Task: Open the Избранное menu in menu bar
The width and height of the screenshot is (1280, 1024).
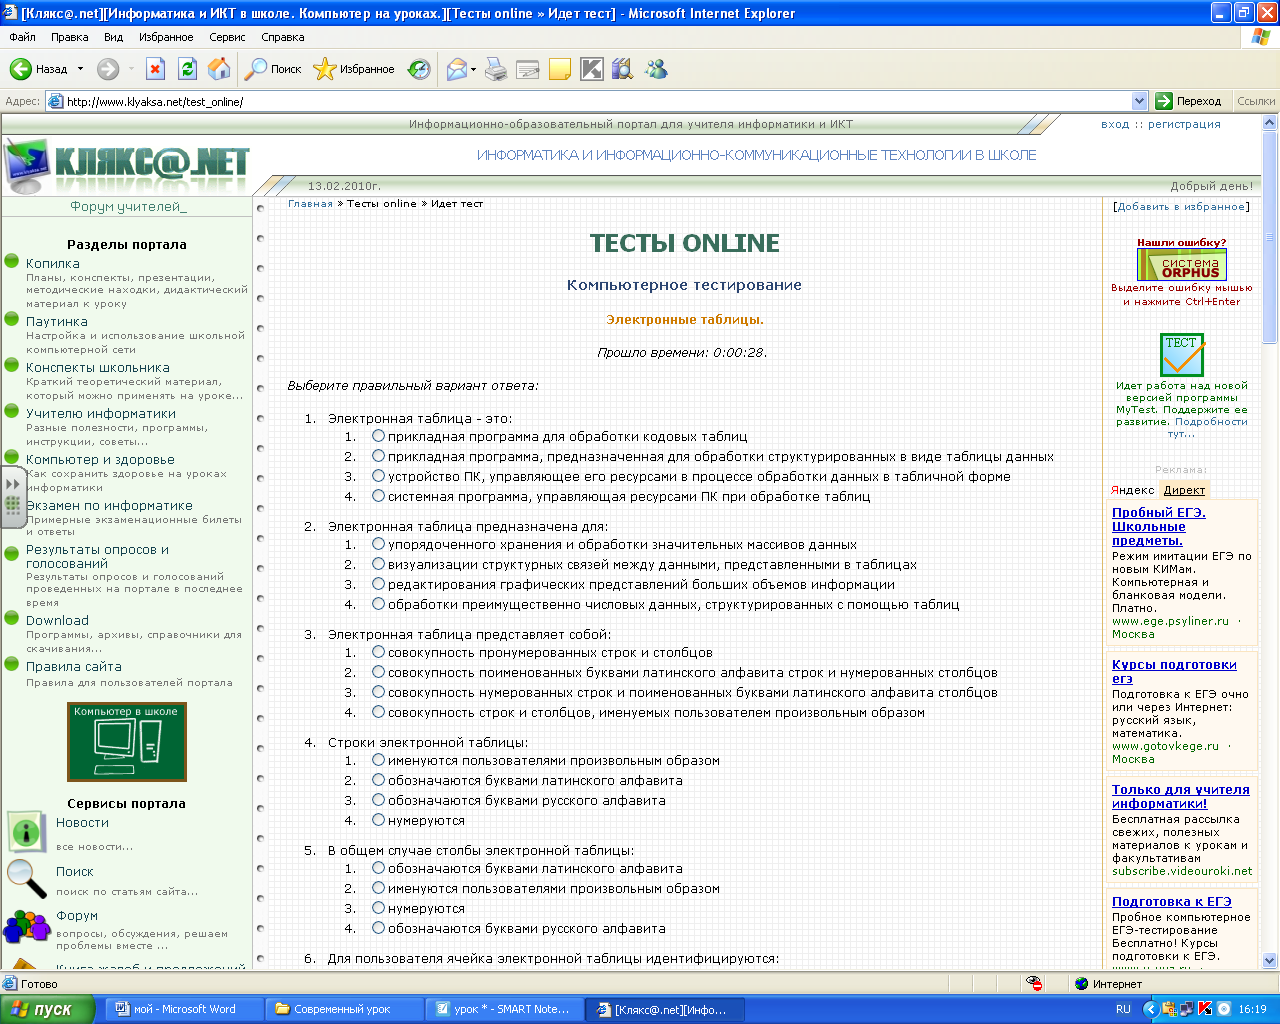Action: point(166,37)
